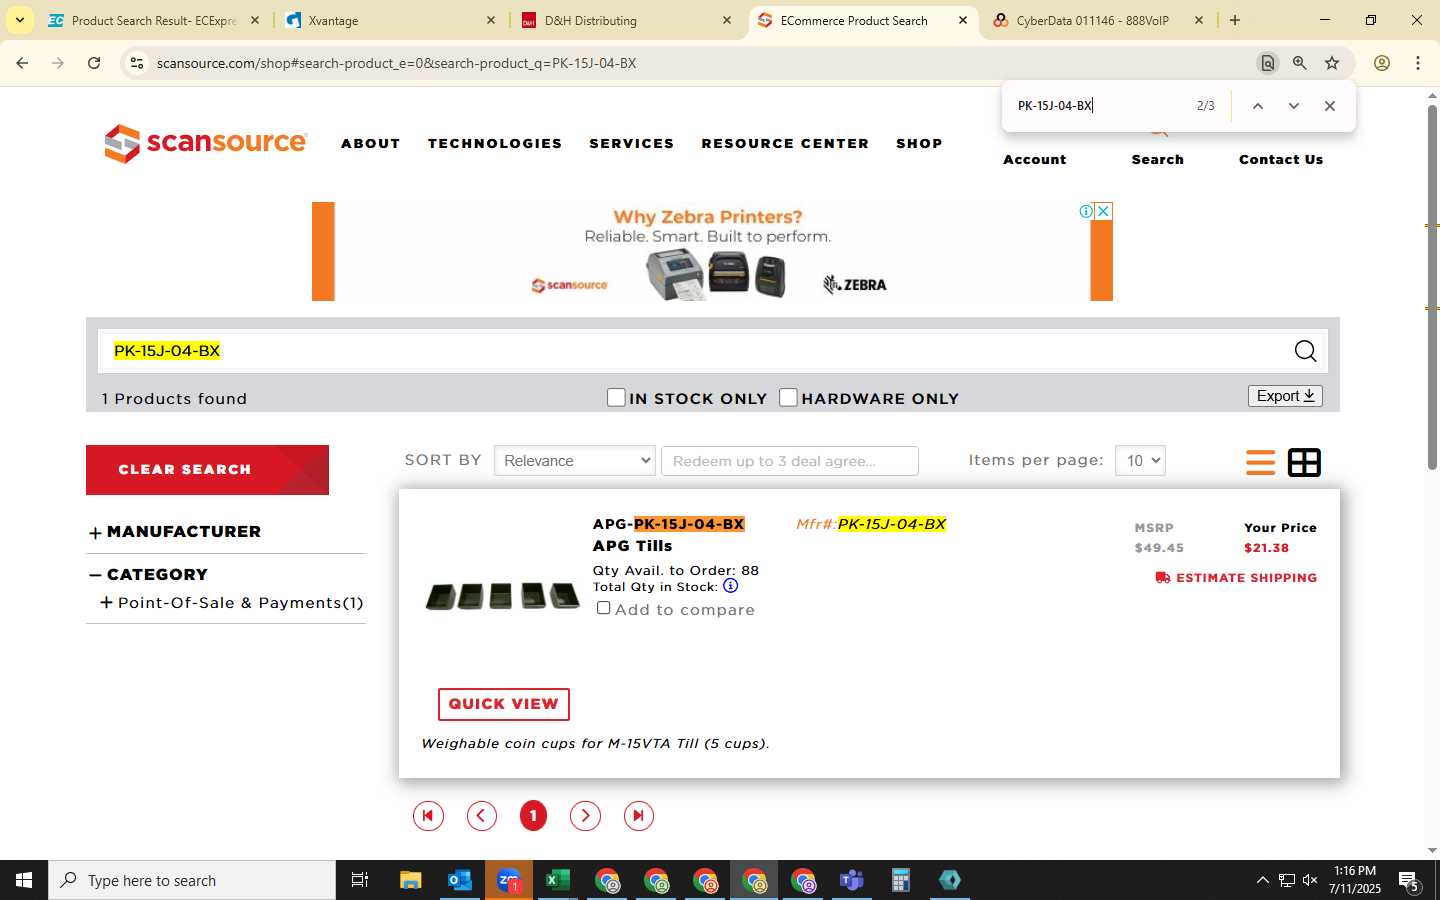Screen dimensions: 1440x900
Task: Open the browser zoom icon in address bar
Action: click(x=1299, y=63)
